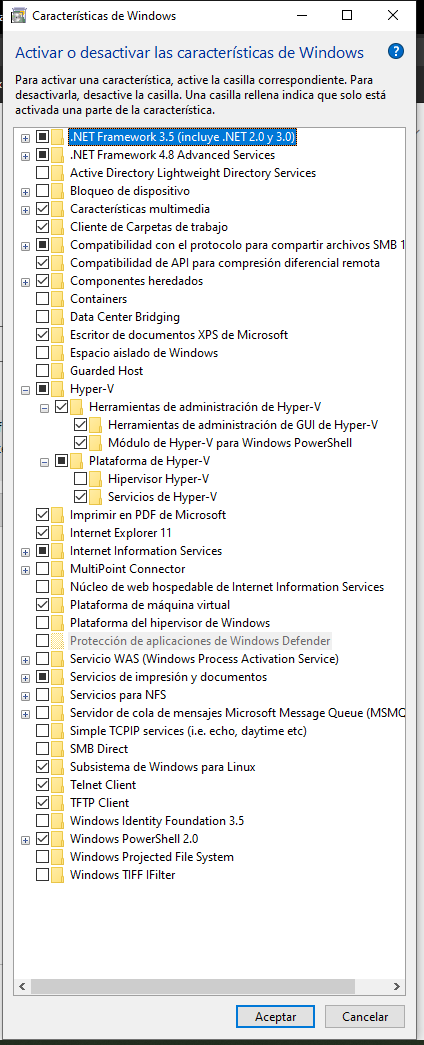Expand the .NET Framework 3.5 node

[25, 138]
